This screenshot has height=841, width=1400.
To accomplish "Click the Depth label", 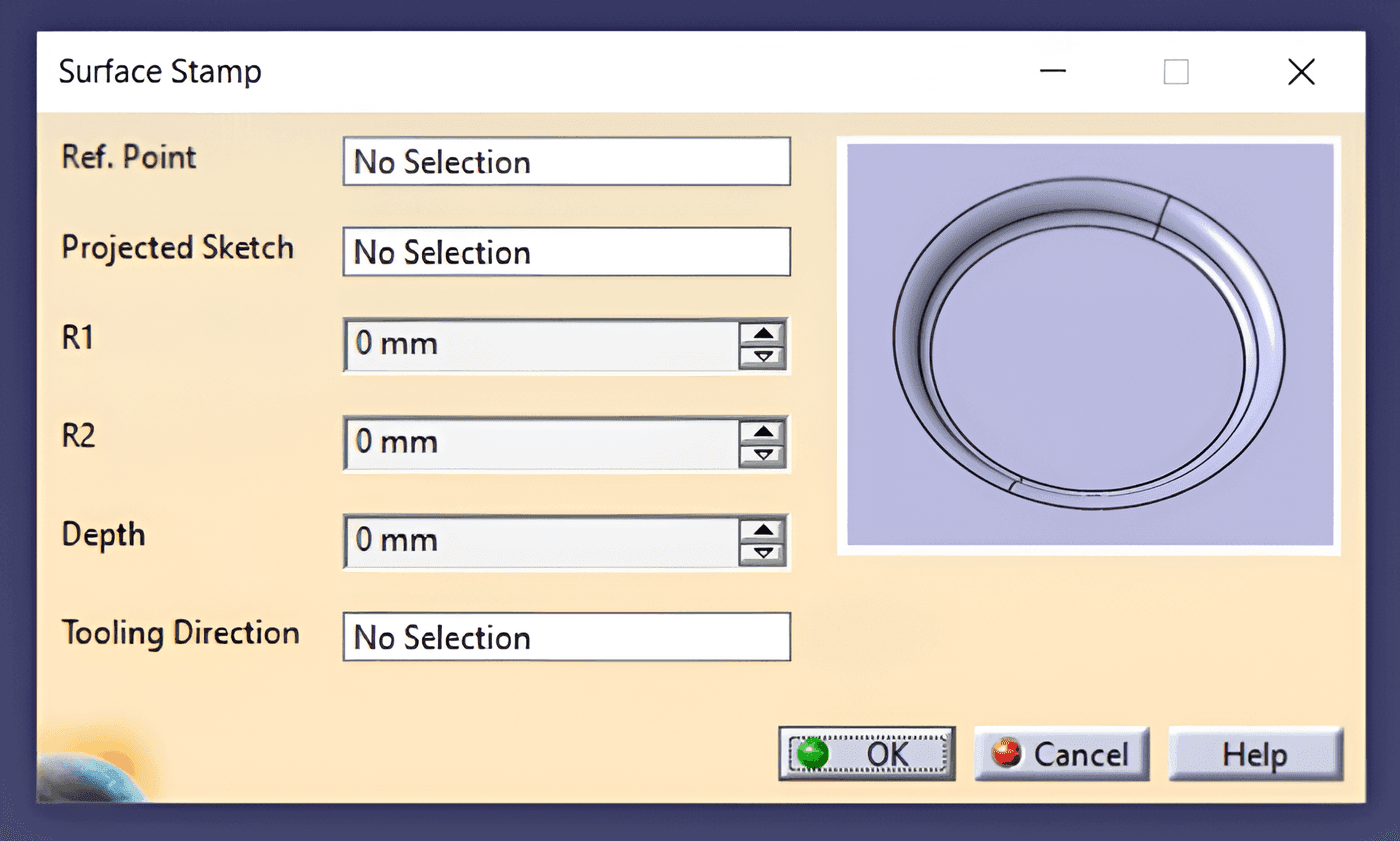I will pos(103,535).
